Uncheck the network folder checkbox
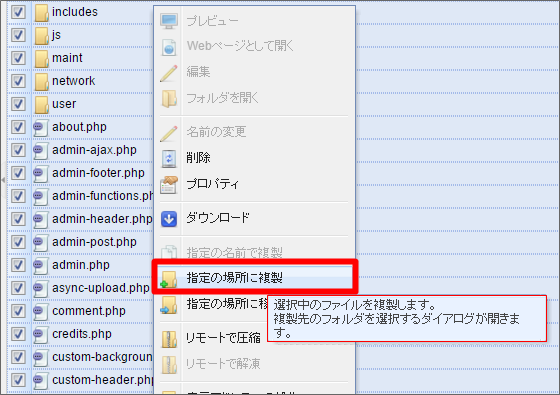The image size is (560, 395). [18, 81]
